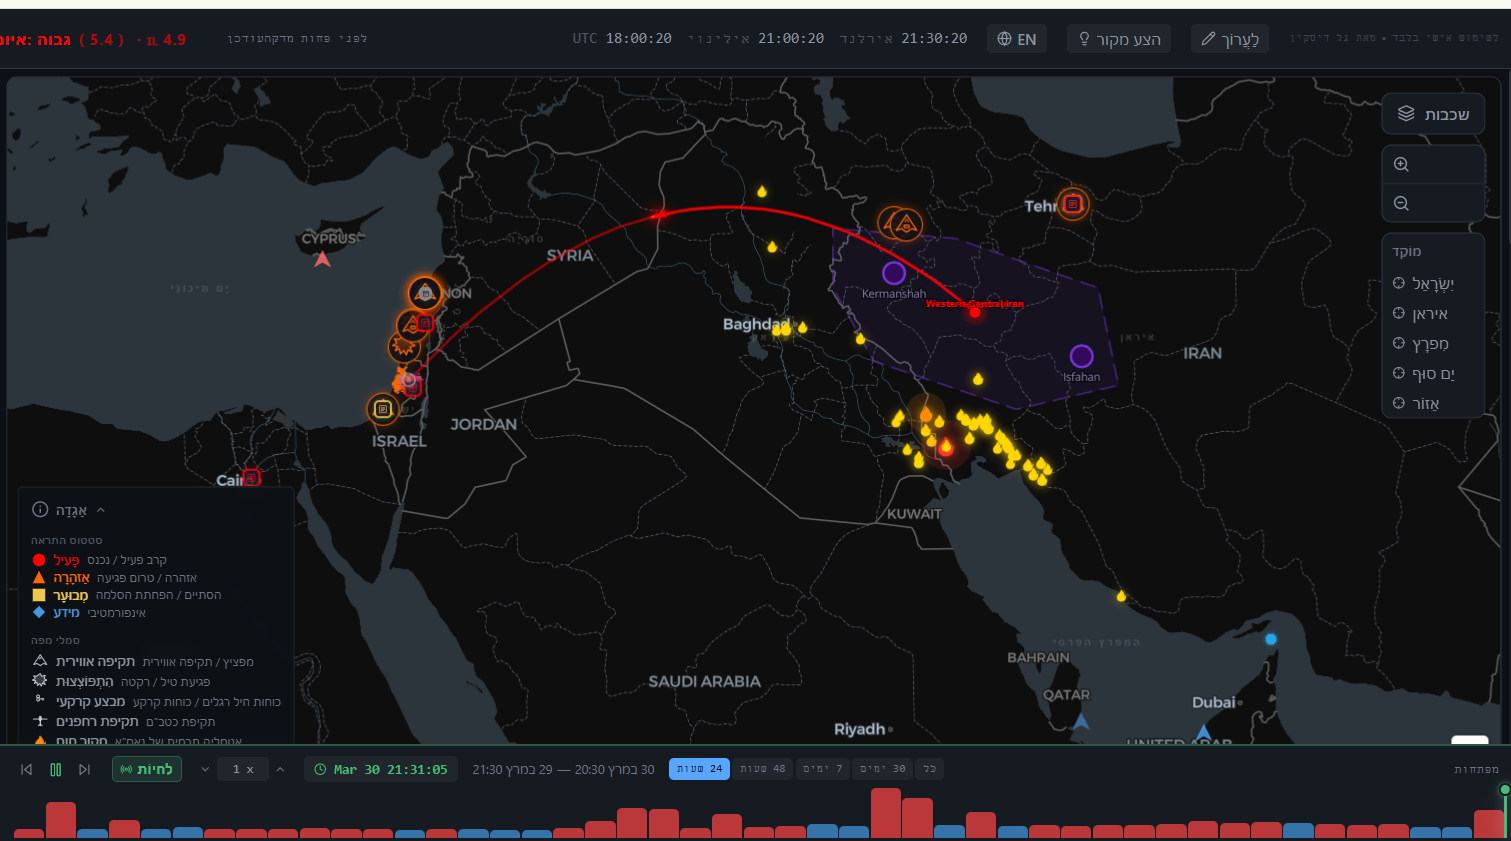This screenshot has height=841, width=1511.
Task: Skip to timeline end
Action: point(85,769)
